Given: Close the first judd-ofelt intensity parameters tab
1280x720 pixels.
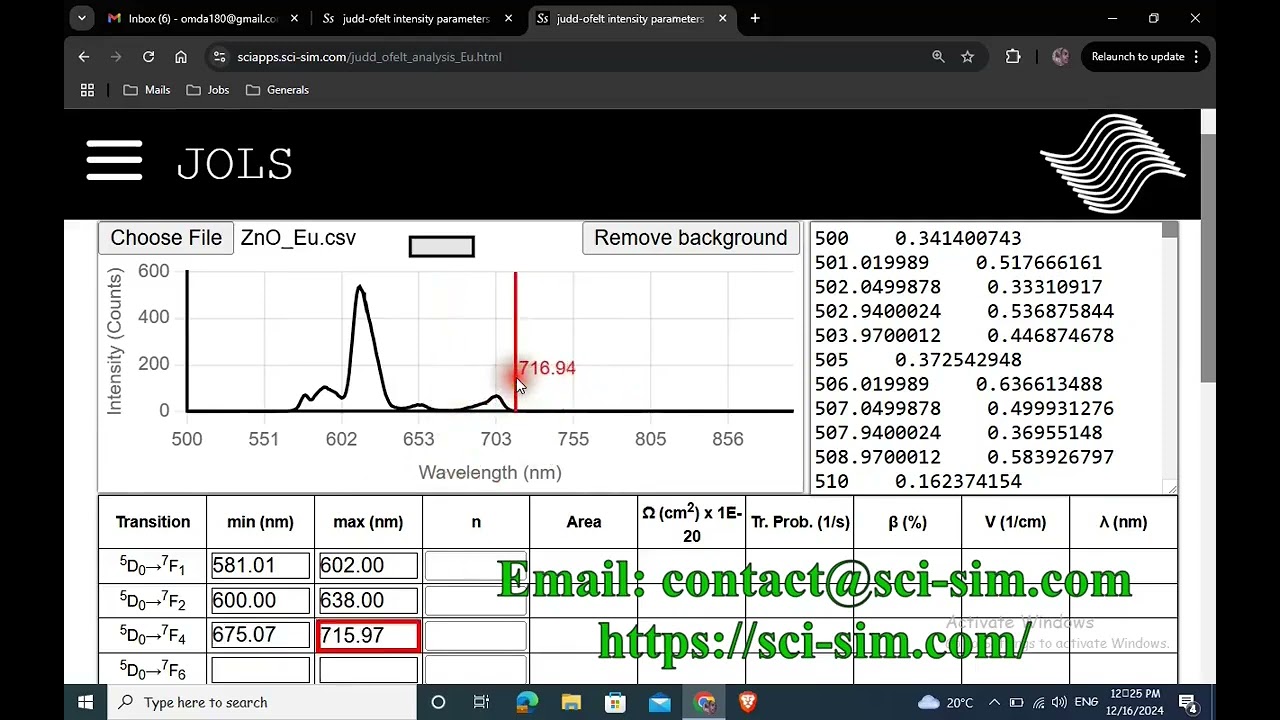Looking at the screenshot, I should click(x=508, y=18).
